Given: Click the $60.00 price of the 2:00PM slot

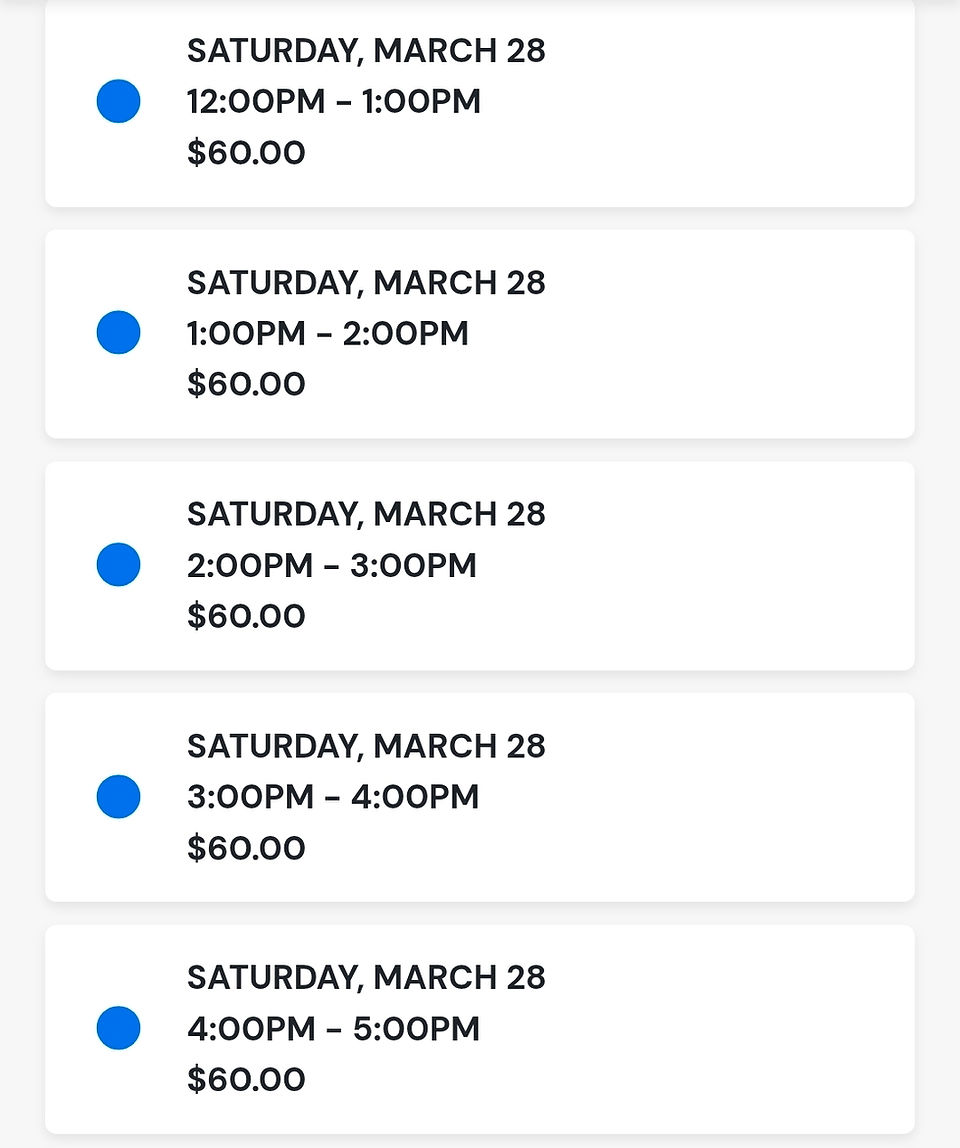Looking at the screenshot, I should [x=246, y=616].
